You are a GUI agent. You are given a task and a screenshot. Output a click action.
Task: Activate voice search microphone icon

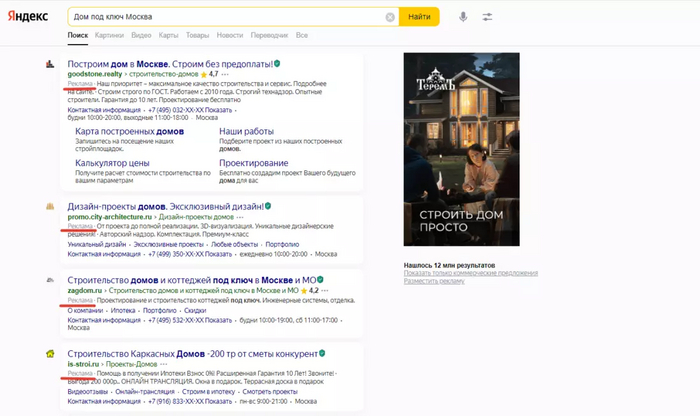(x=463, y=17)
